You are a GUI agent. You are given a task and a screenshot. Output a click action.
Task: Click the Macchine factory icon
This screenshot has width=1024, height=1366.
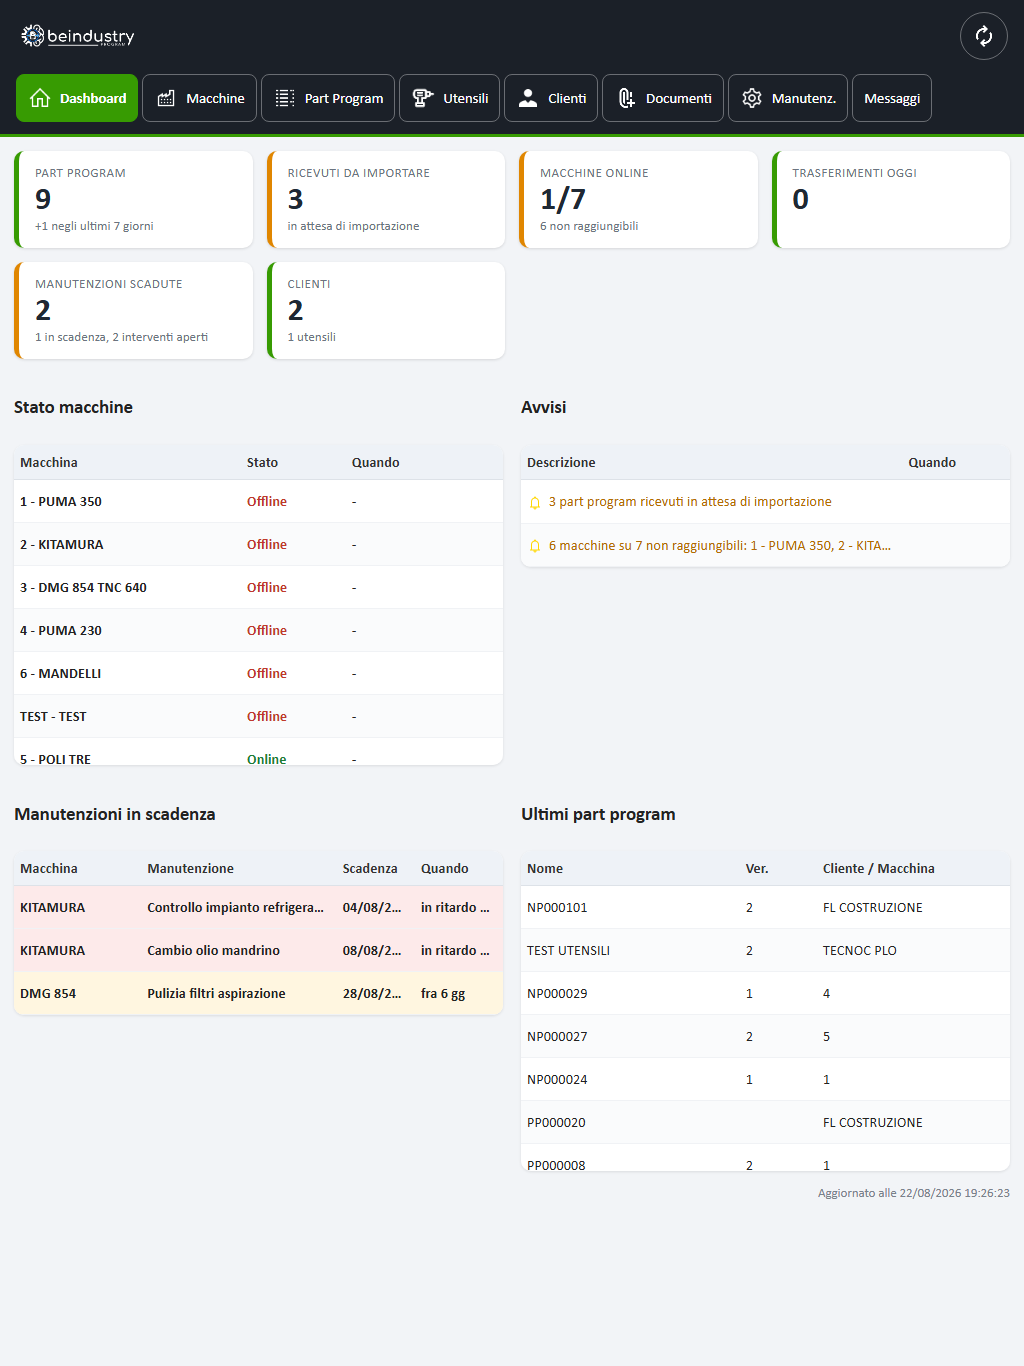pos(166,98)
